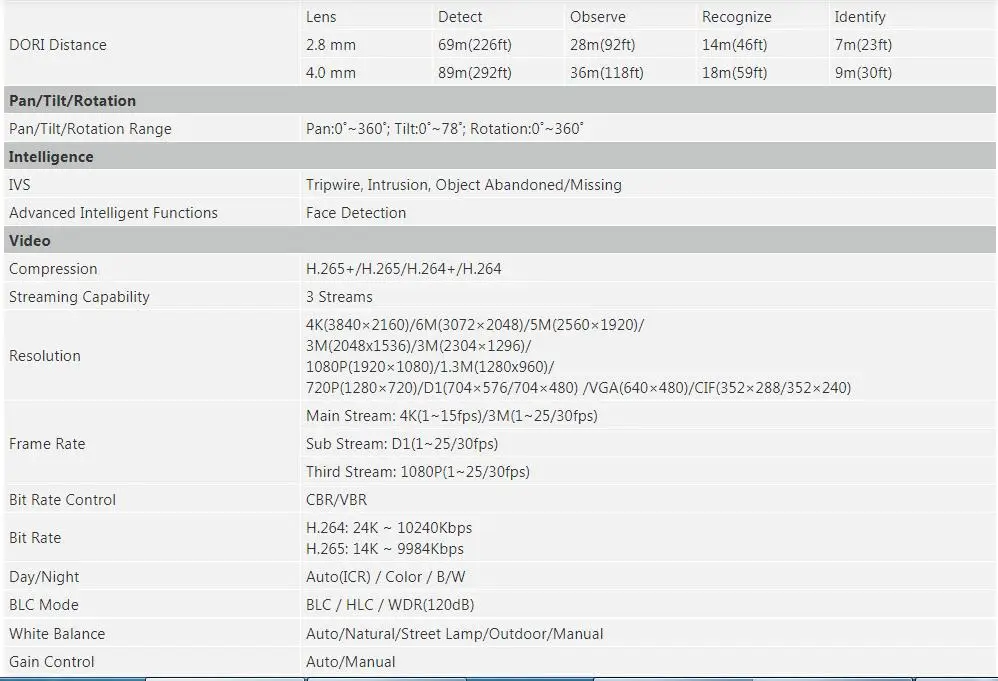Click the "Main Stream: 4K(1~15fps)" value
The height and width of the screenshot is (681, 998).
pos(452,416)
